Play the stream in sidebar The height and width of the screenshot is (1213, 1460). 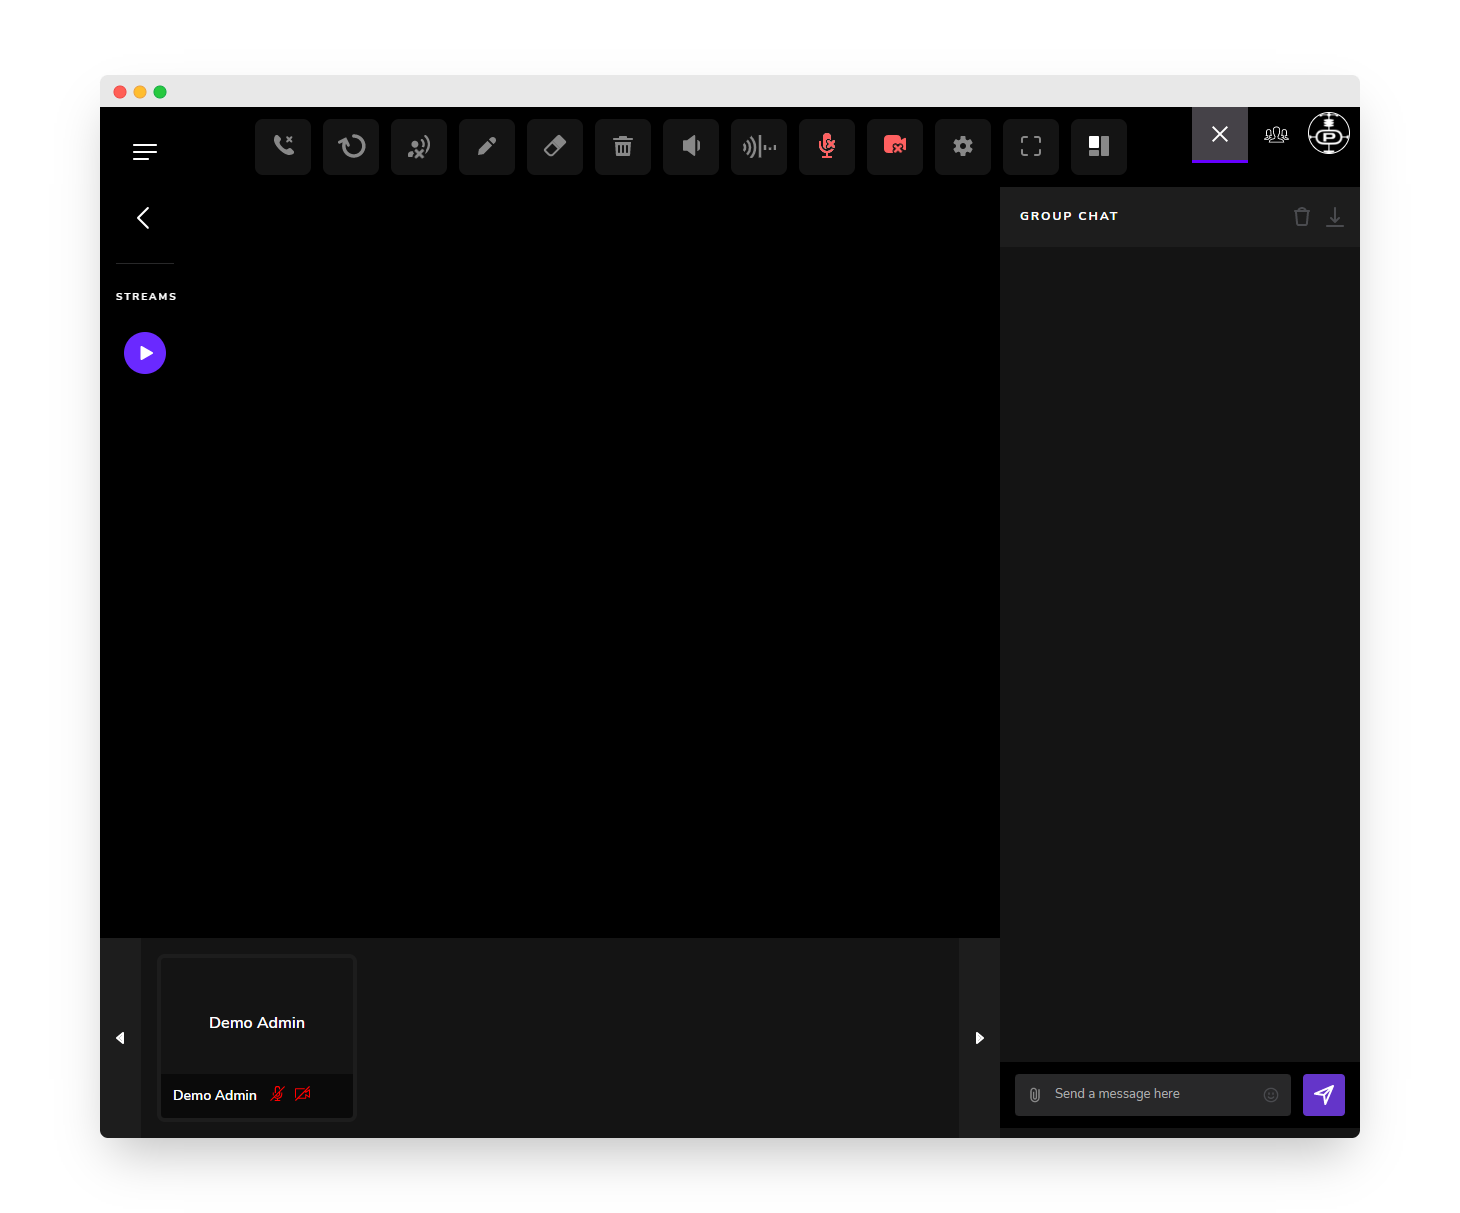[x=145, y=353]
